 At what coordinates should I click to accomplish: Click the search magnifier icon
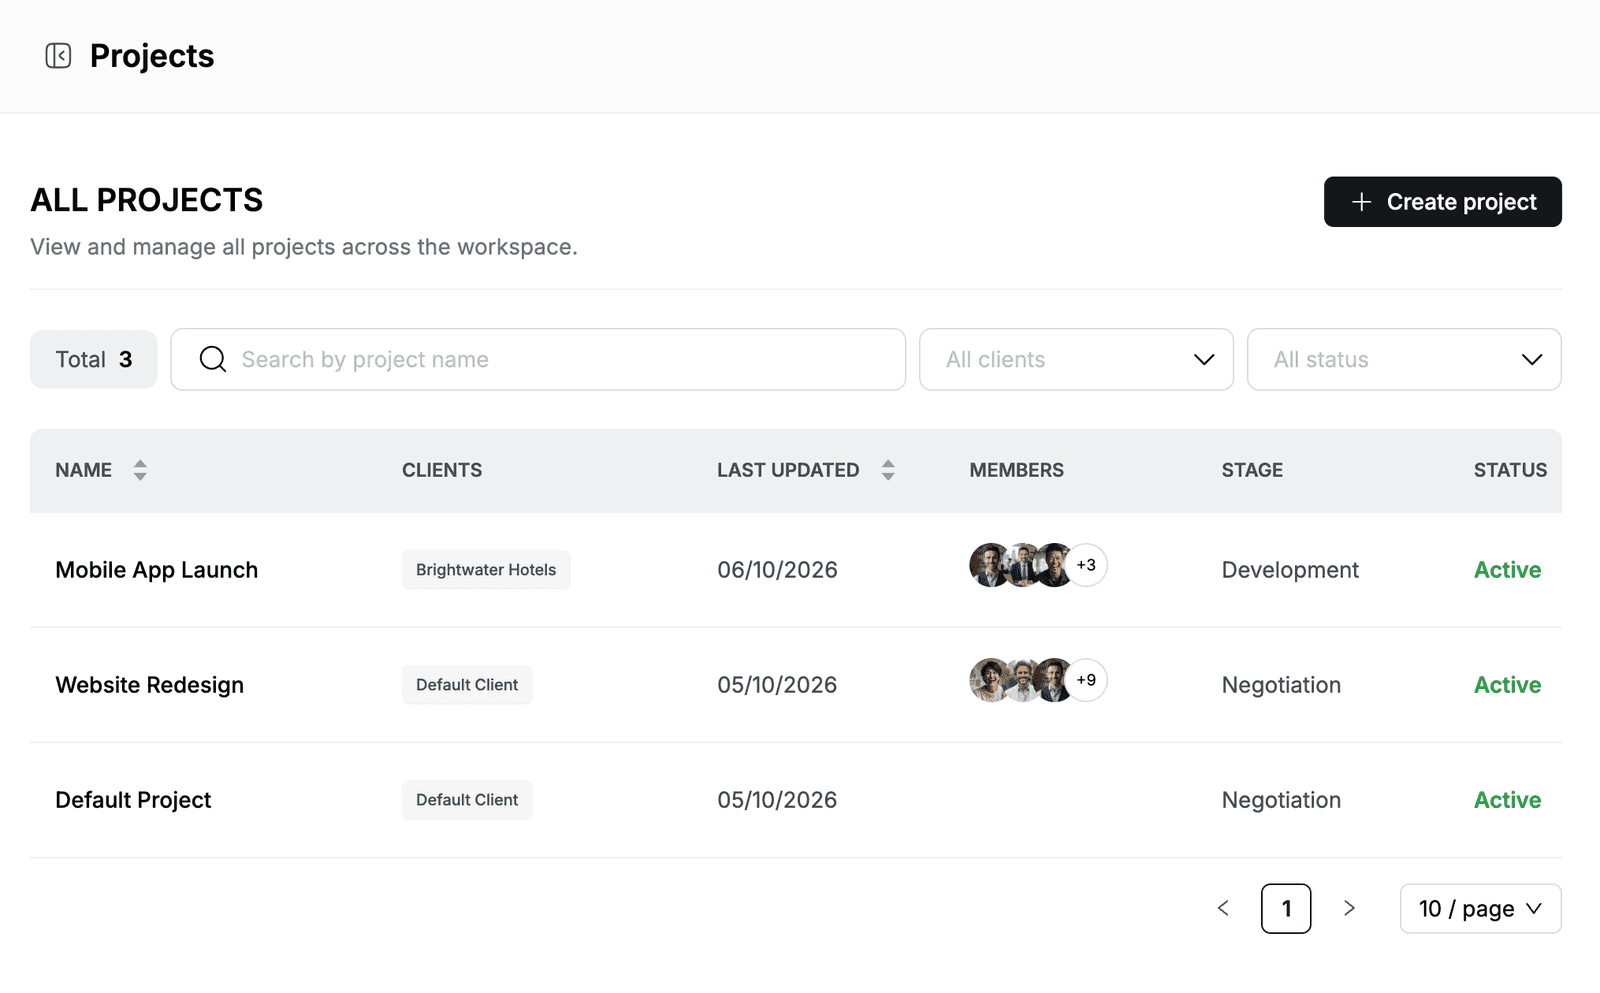click(213, 359)
